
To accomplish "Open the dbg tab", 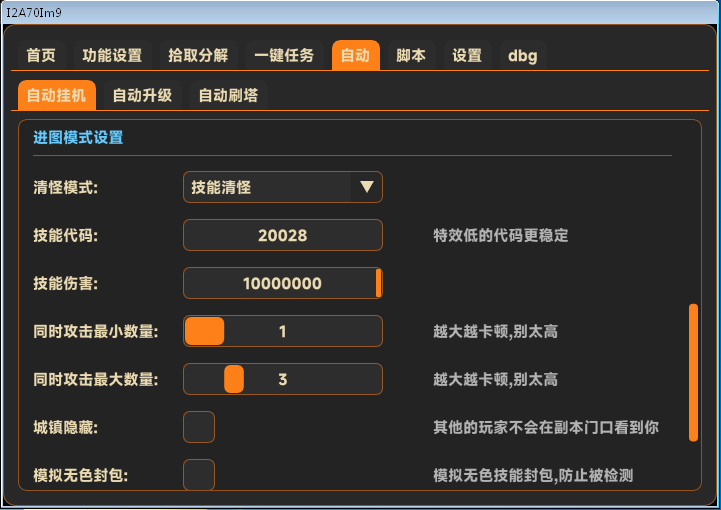I will click(522, 56).
